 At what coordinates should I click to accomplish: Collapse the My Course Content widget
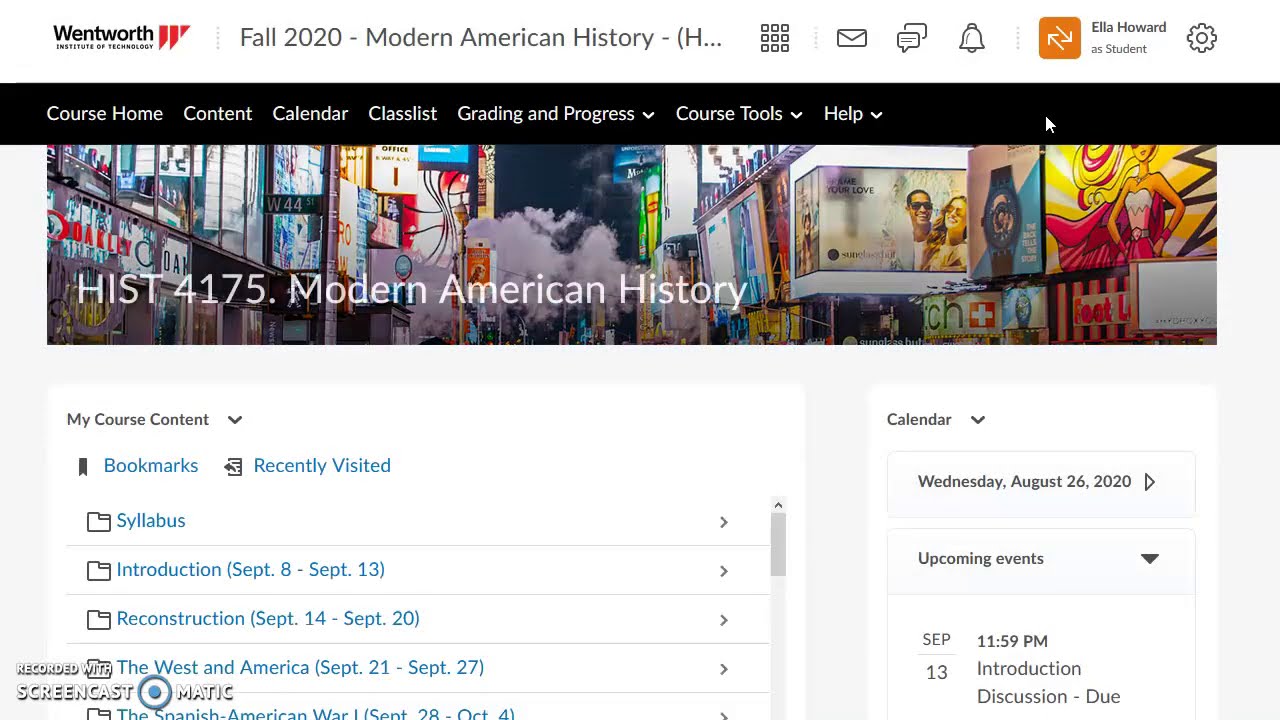click(x=235, y=420)
